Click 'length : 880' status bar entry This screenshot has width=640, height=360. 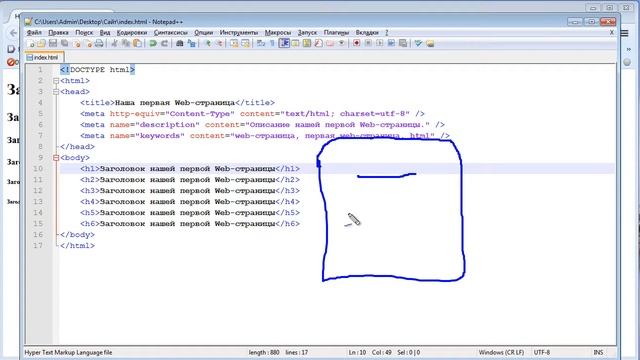pyautogui.click(x=264, y=352)
